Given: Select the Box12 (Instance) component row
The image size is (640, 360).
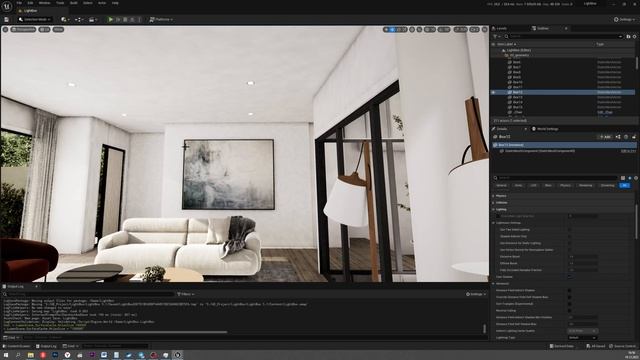Looking at the screenshot, I should click(563, 145).
